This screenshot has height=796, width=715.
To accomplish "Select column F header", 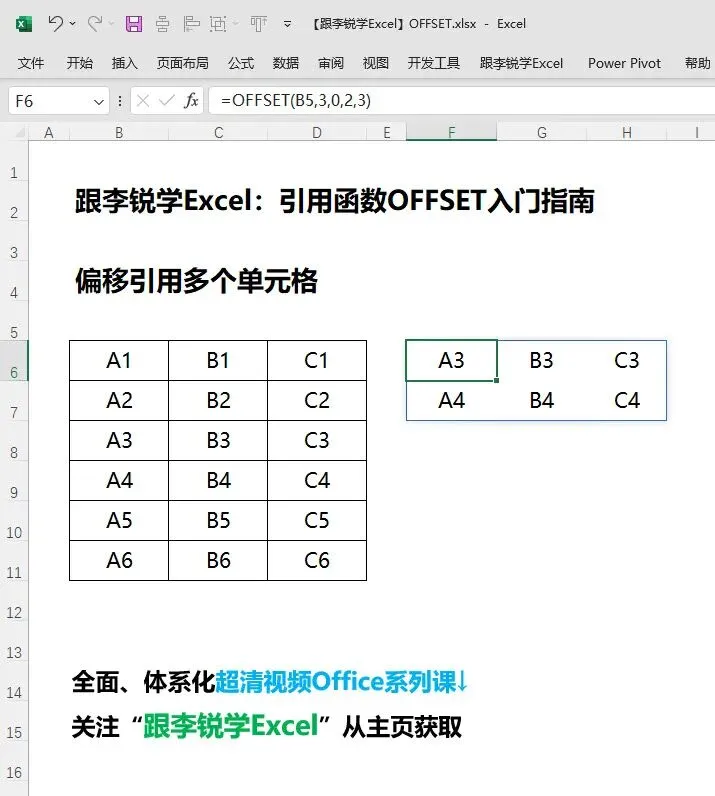I will pos(451,133).
